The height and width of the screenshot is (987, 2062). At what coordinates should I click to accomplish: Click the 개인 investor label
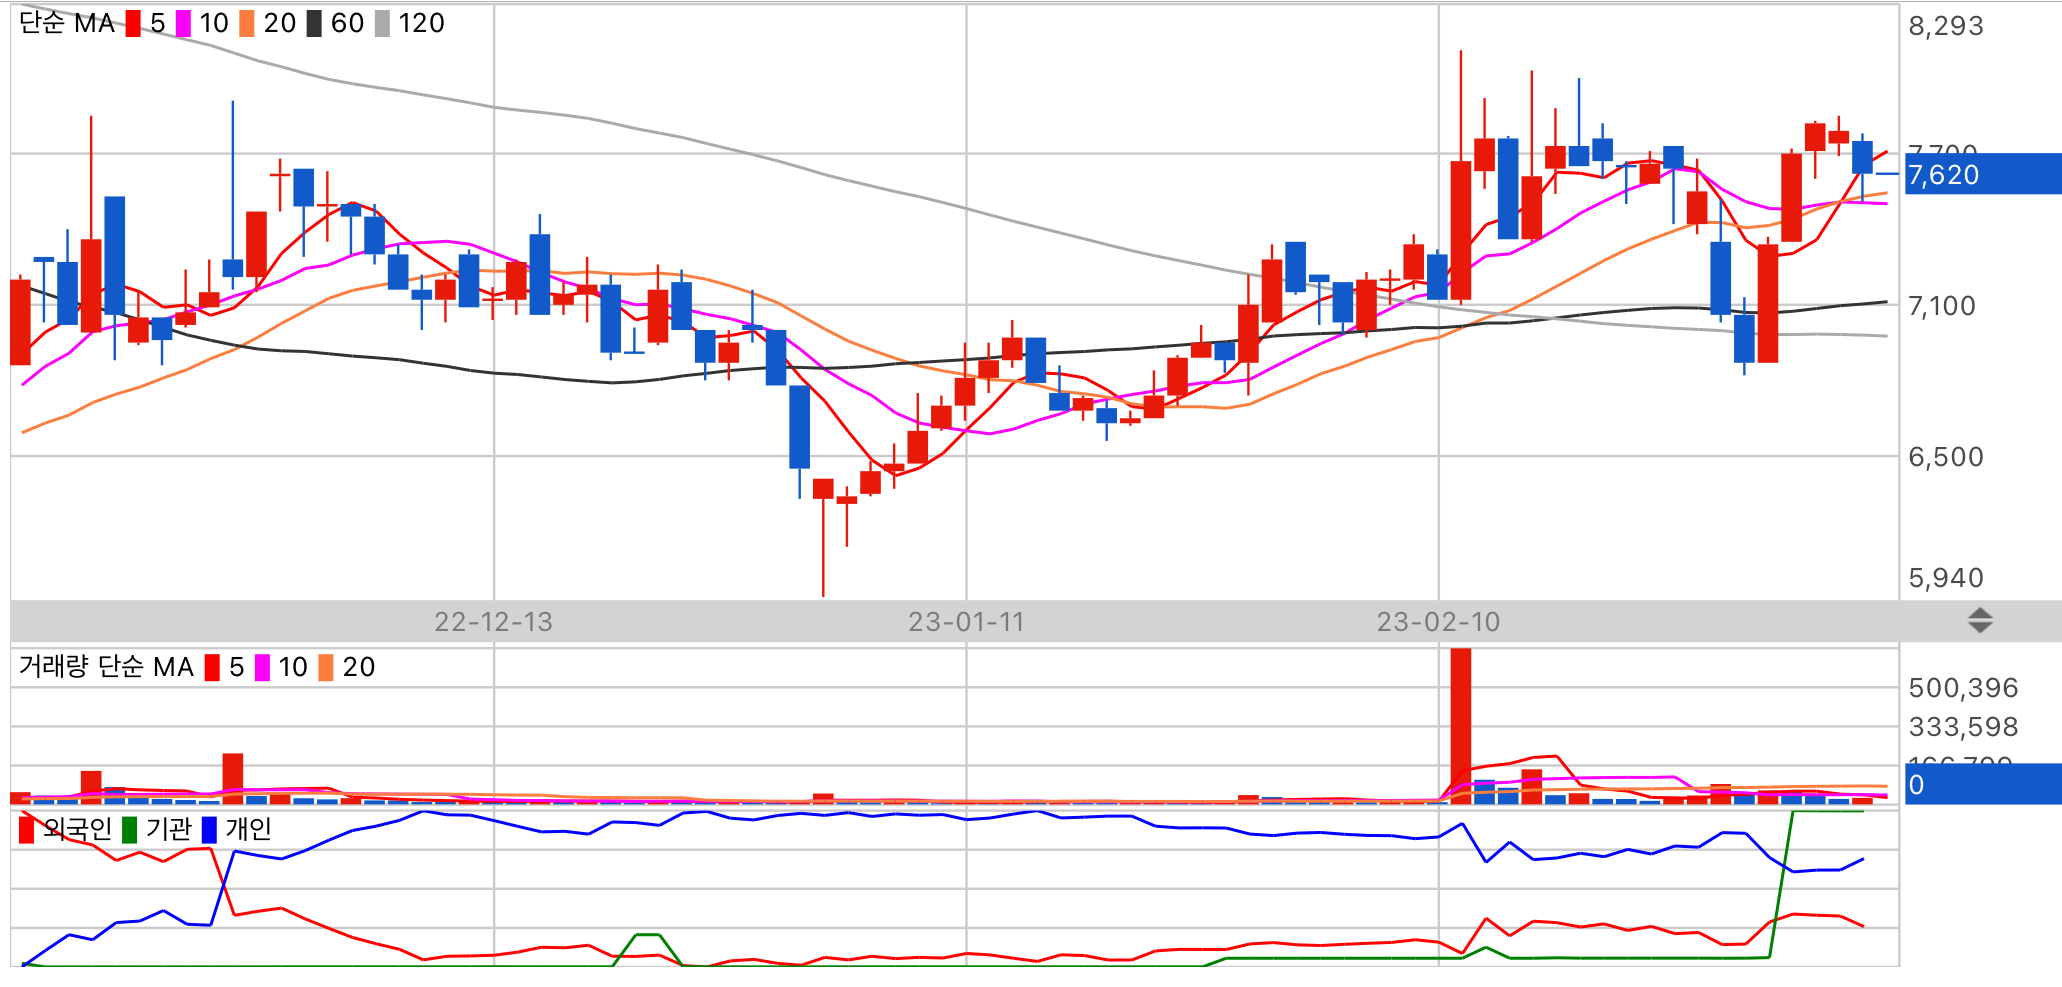coord(248,829)
